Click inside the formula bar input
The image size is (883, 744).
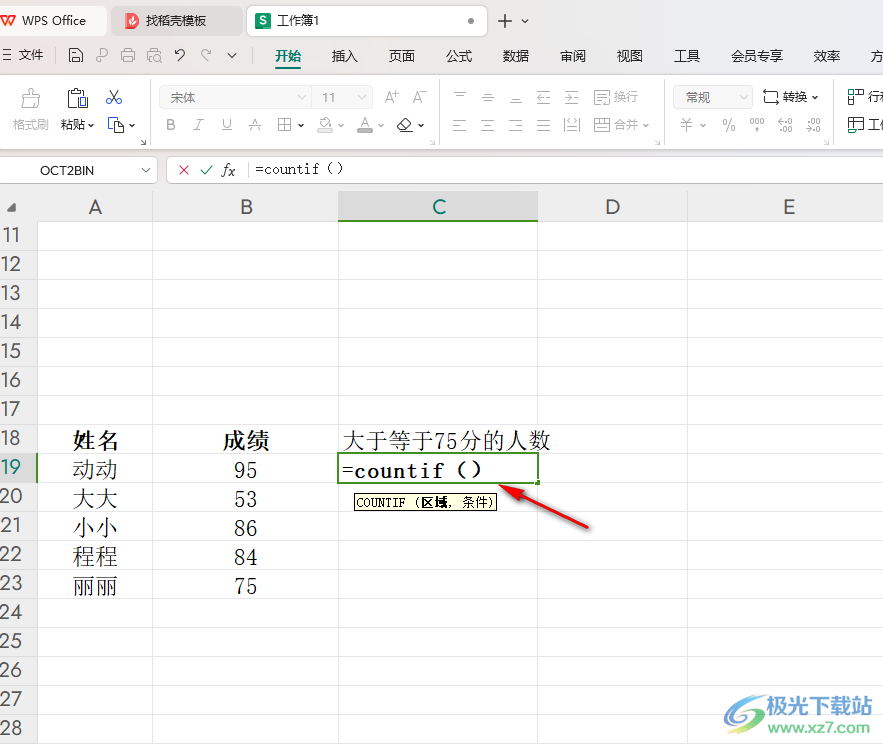point(563,170)
